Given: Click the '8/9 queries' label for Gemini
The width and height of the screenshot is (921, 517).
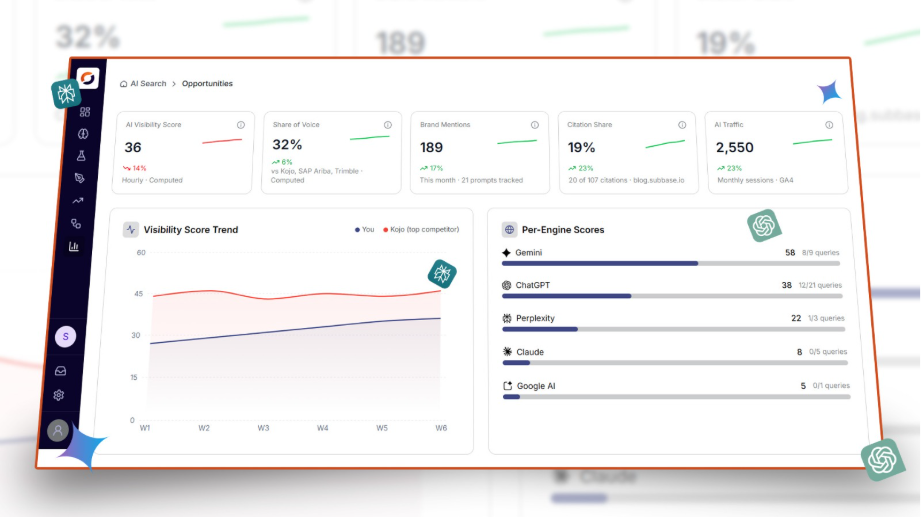Looking at the screenshot, I should coord(821,253).
